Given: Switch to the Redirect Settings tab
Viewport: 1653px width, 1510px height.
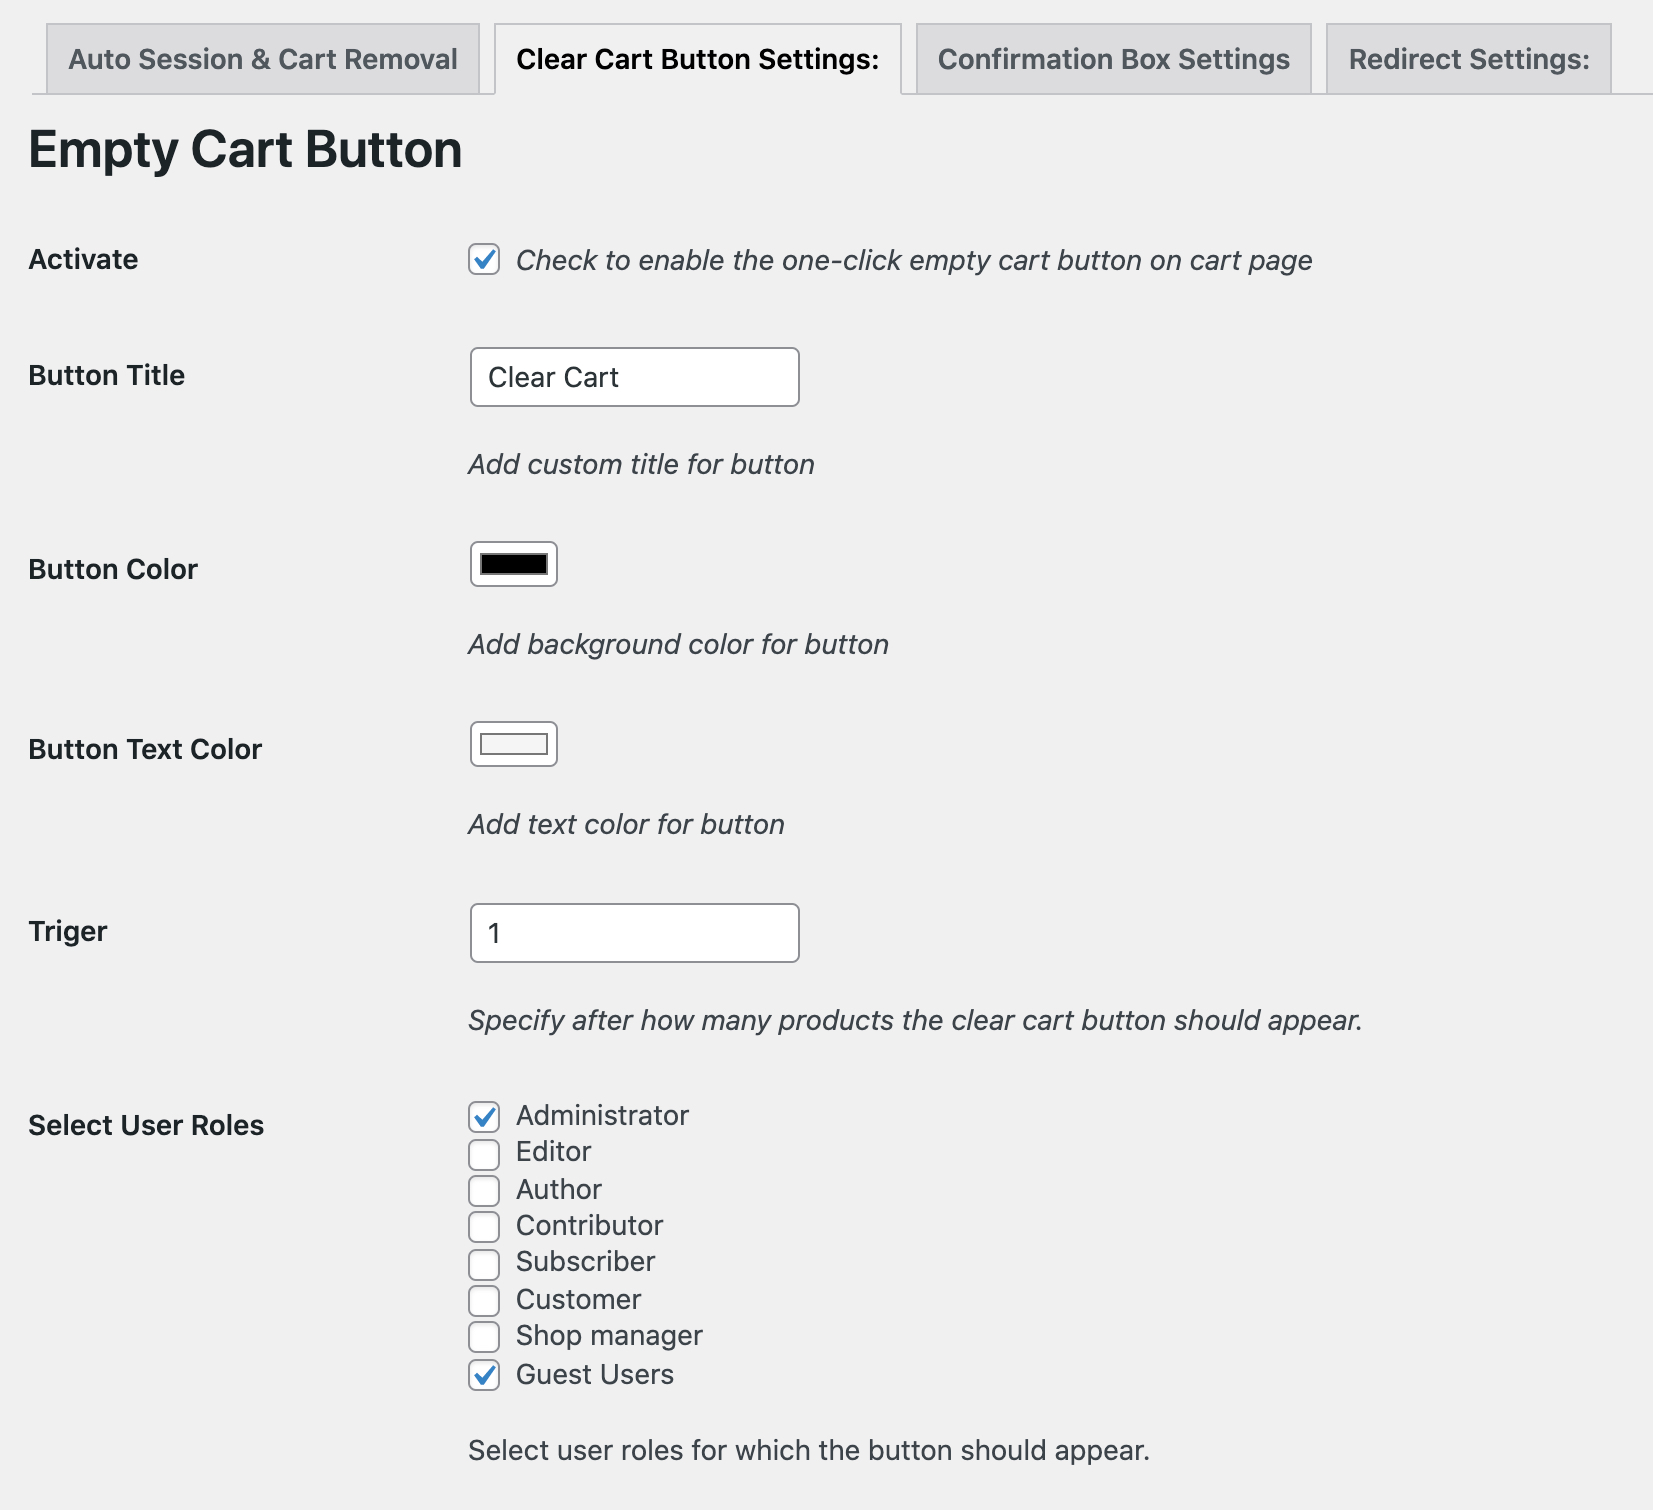Looking at the screenshot, I should pos(1468,58).
